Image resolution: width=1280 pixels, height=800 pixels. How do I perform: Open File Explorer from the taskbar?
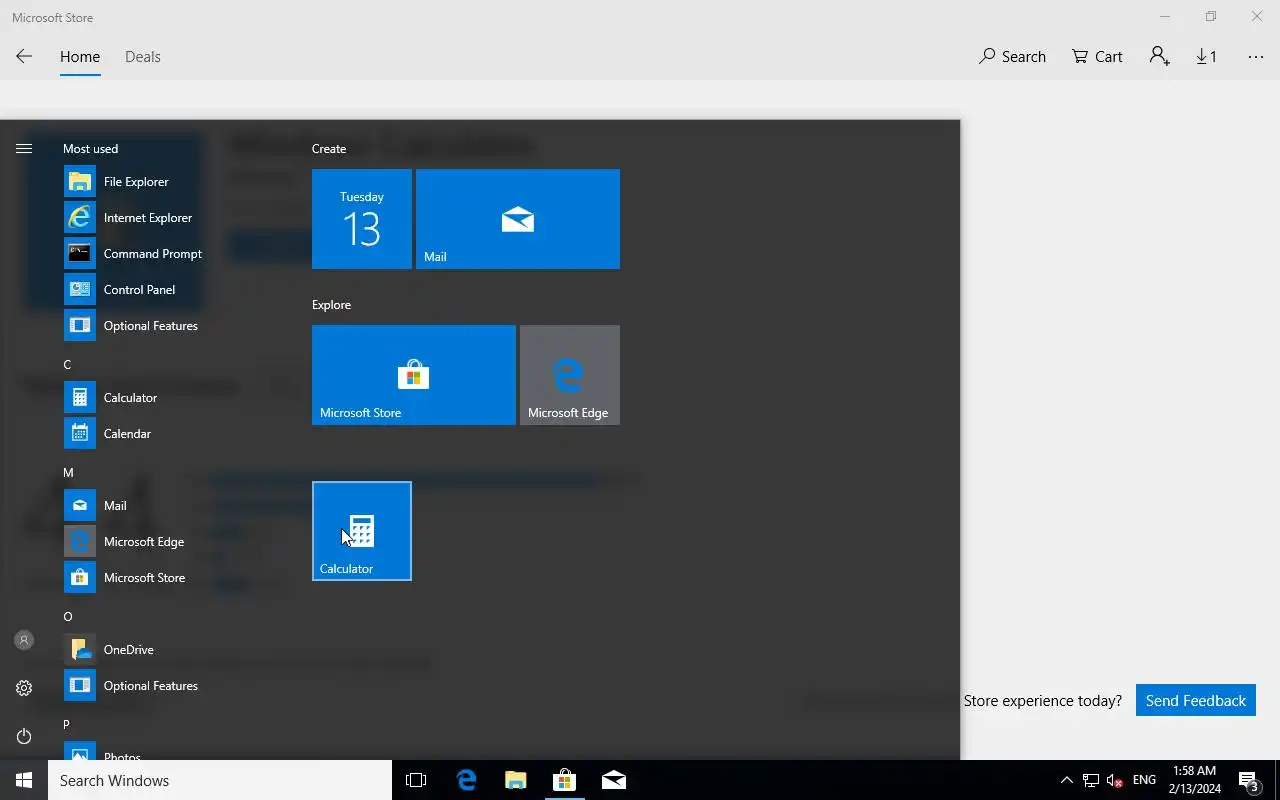click(x=515, y=780)
